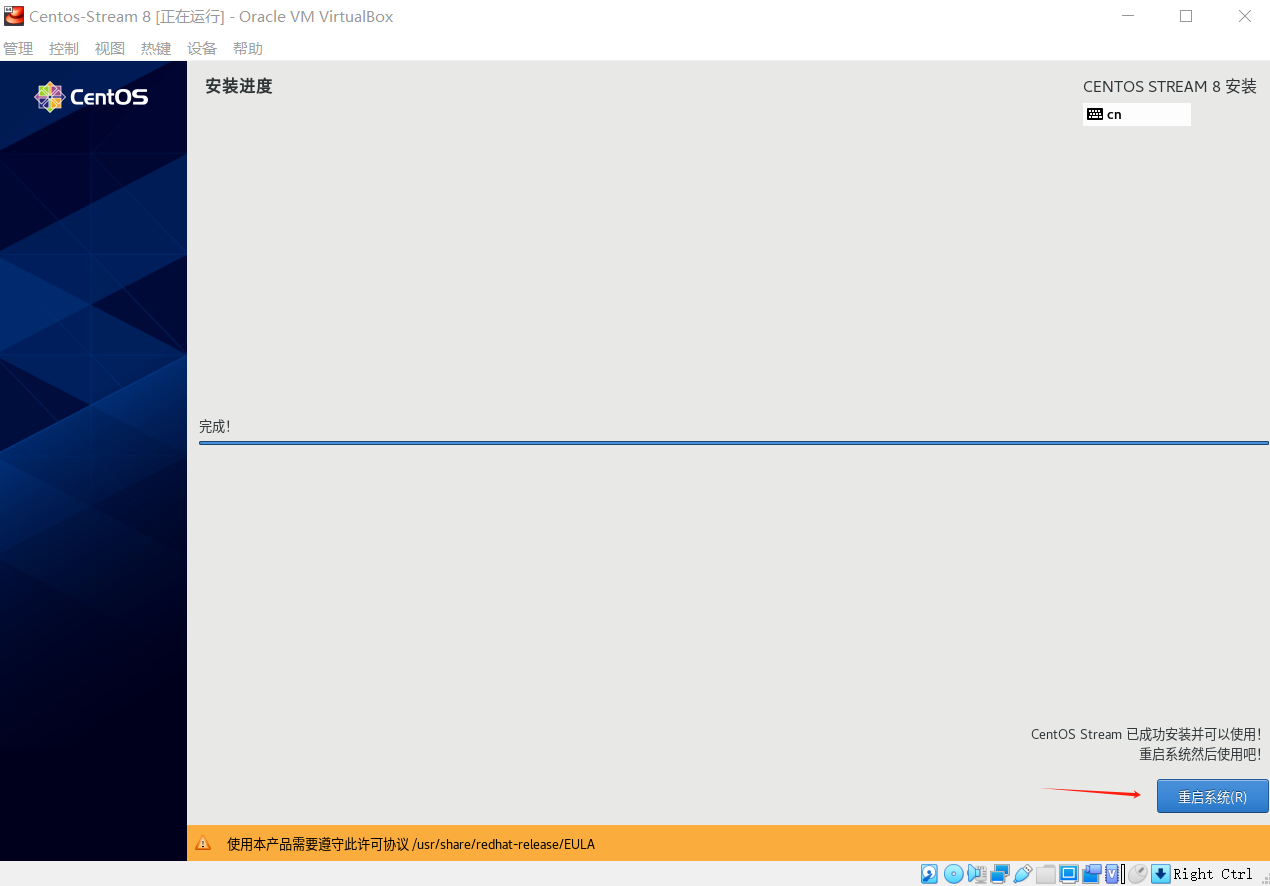1270x886 pixels.
Task: Open the 视图 menu
Action: click(x=110, y=48)
